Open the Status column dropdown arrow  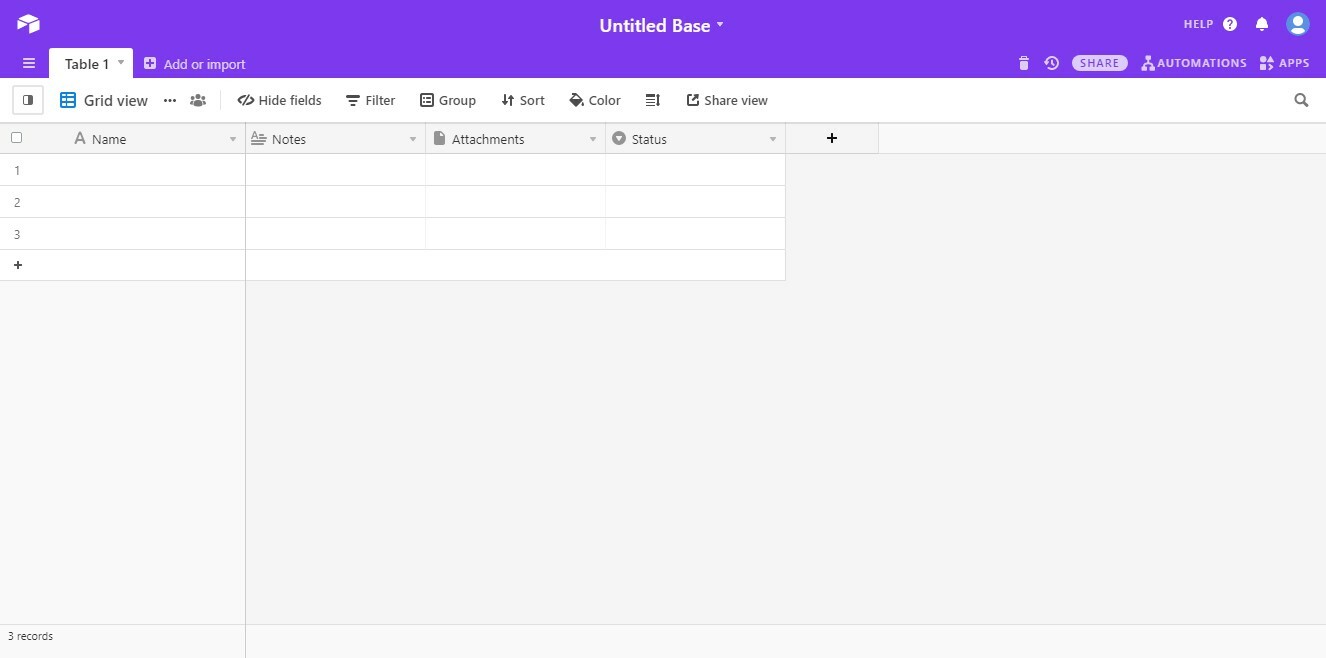(x=773, y=139)
